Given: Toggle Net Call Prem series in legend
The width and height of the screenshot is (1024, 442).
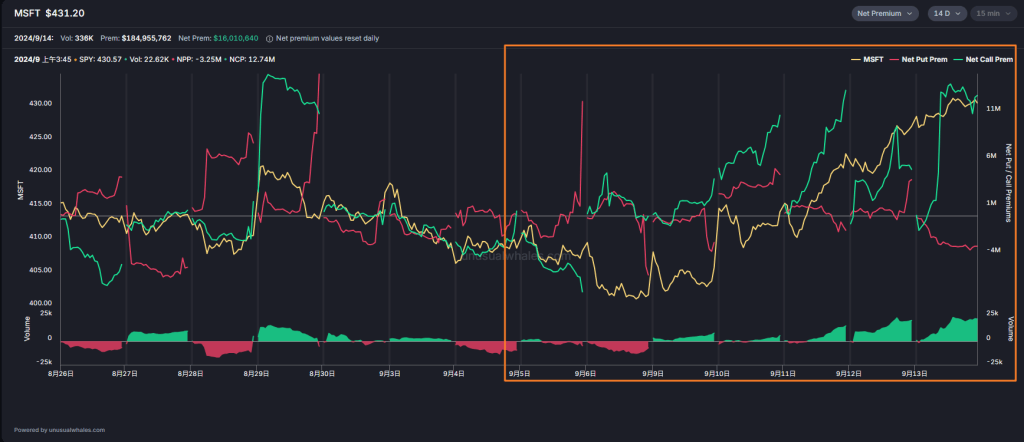Looking at the screenshot, I should [987, 60].
